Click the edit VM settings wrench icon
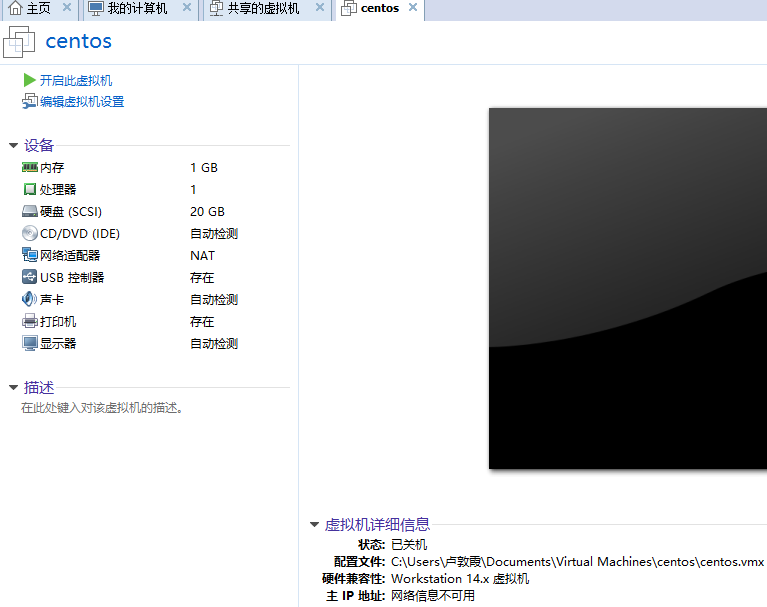Image resolution: width=767 pixels, height=607 pixels. click(x=29, y=101)
